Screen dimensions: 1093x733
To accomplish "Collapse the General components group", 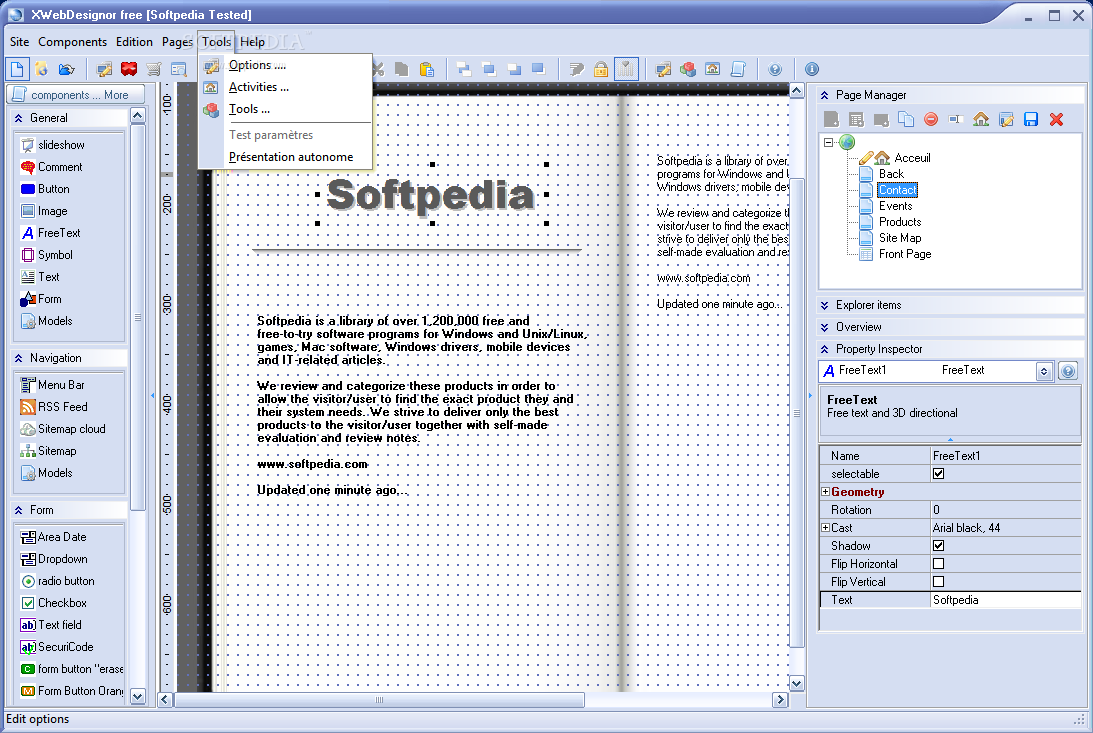I will [19, 118].
